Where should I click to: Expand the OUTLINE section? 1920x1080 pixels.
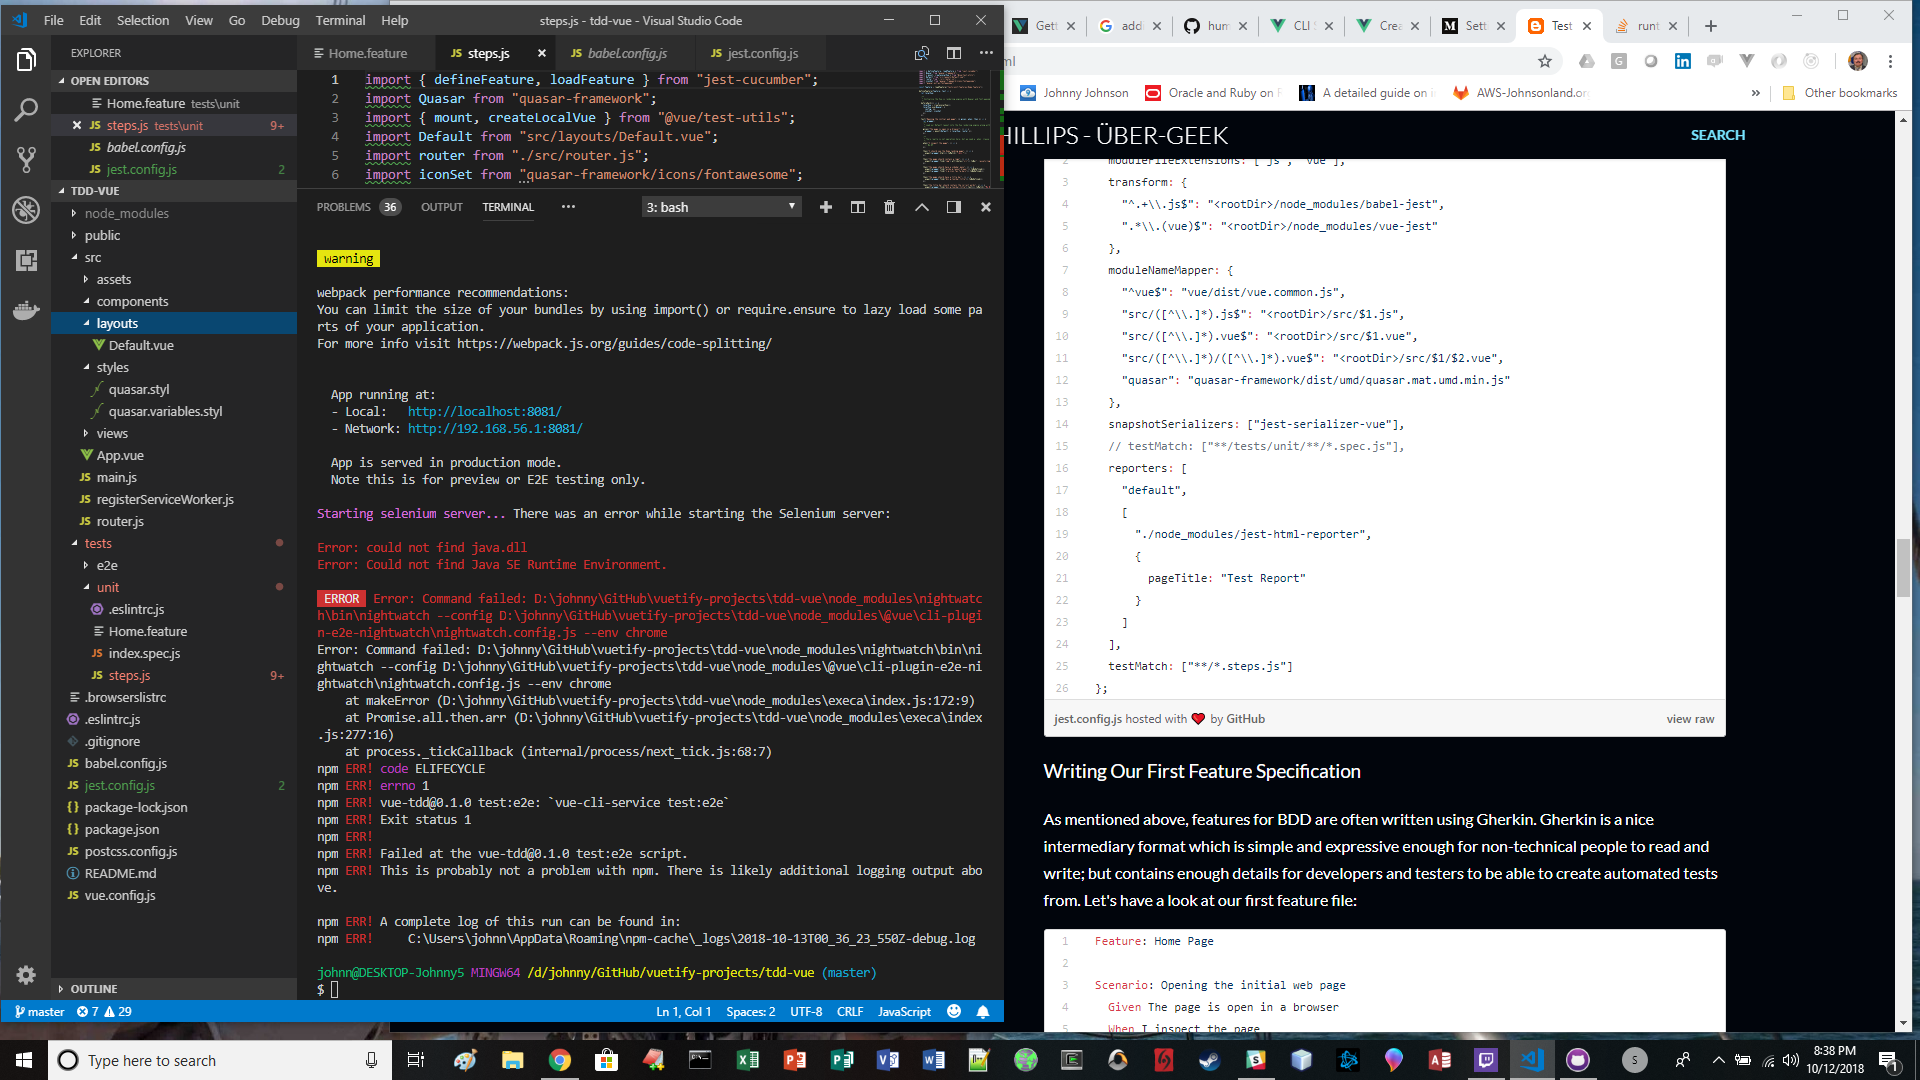point(93,988)
